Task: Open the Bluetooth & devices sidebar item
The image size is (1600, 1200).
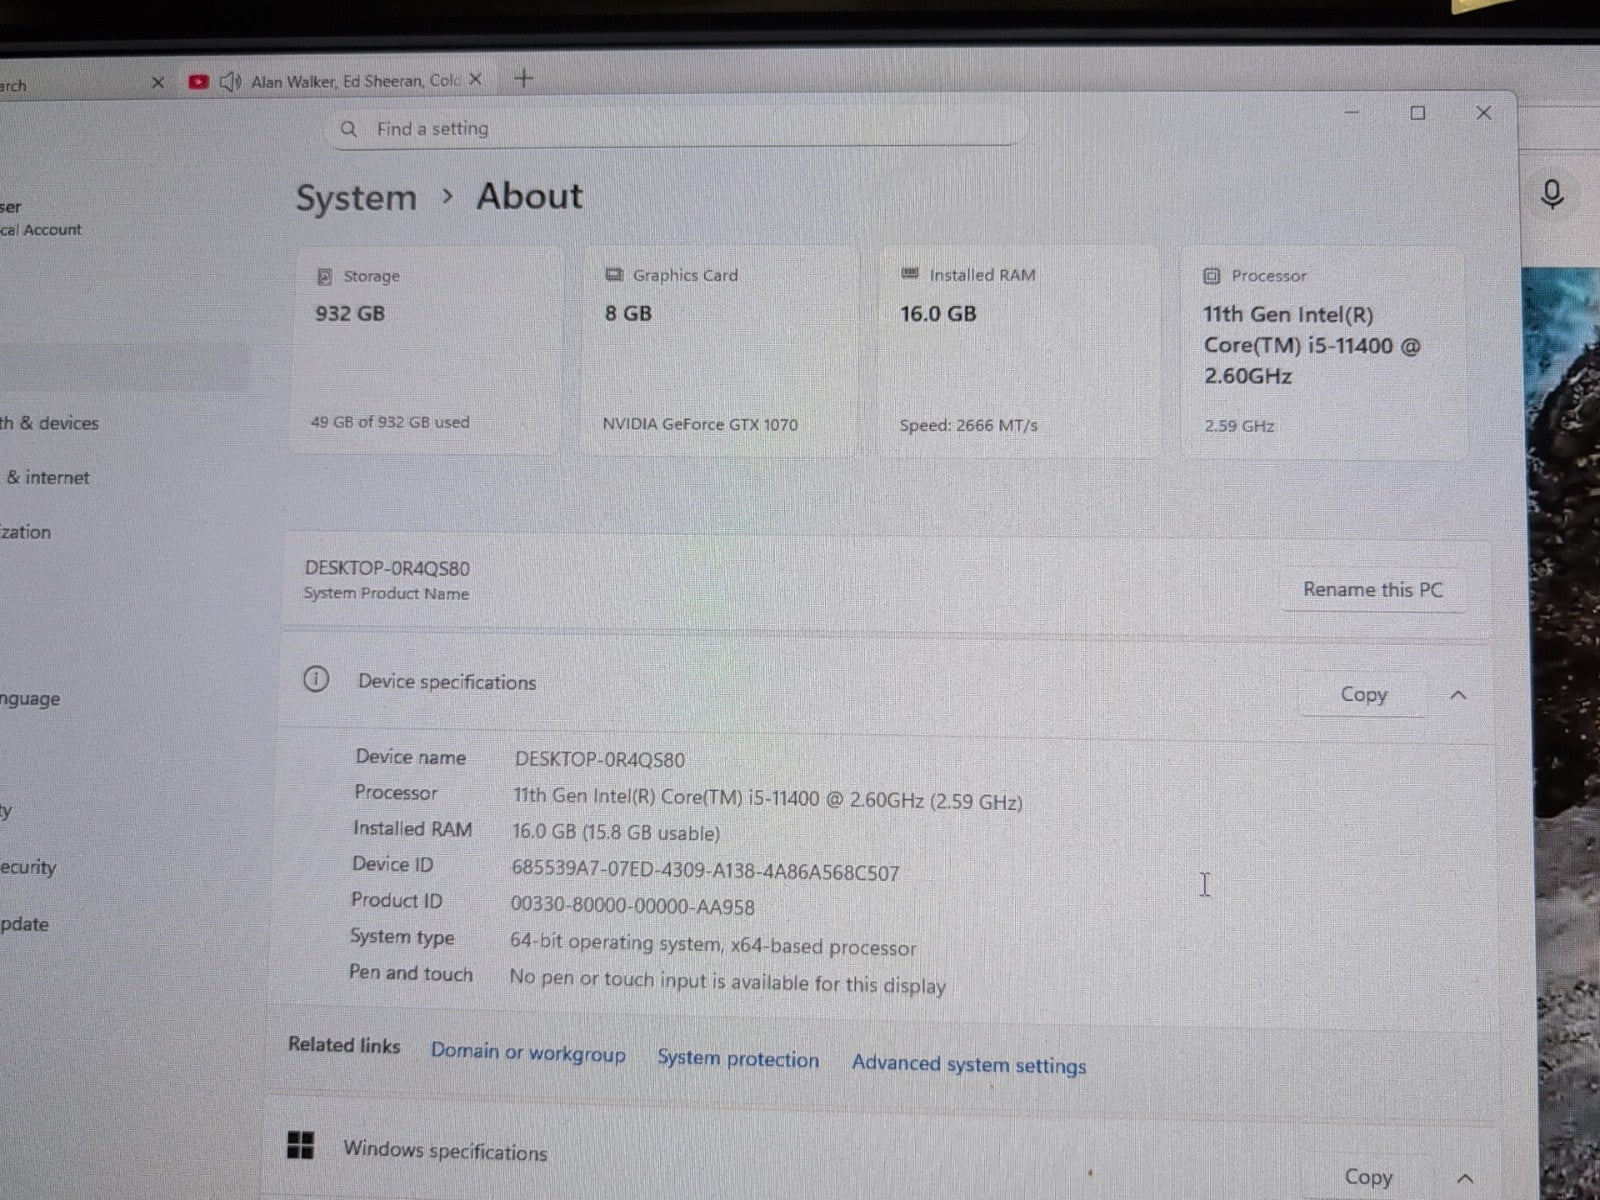Action: (50, 423)
